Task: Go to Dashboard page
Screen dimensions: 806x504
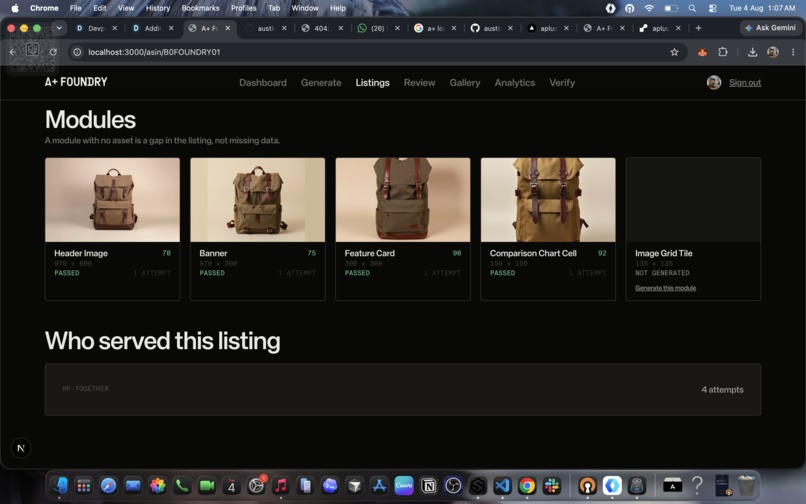Action: pos(263,83)
